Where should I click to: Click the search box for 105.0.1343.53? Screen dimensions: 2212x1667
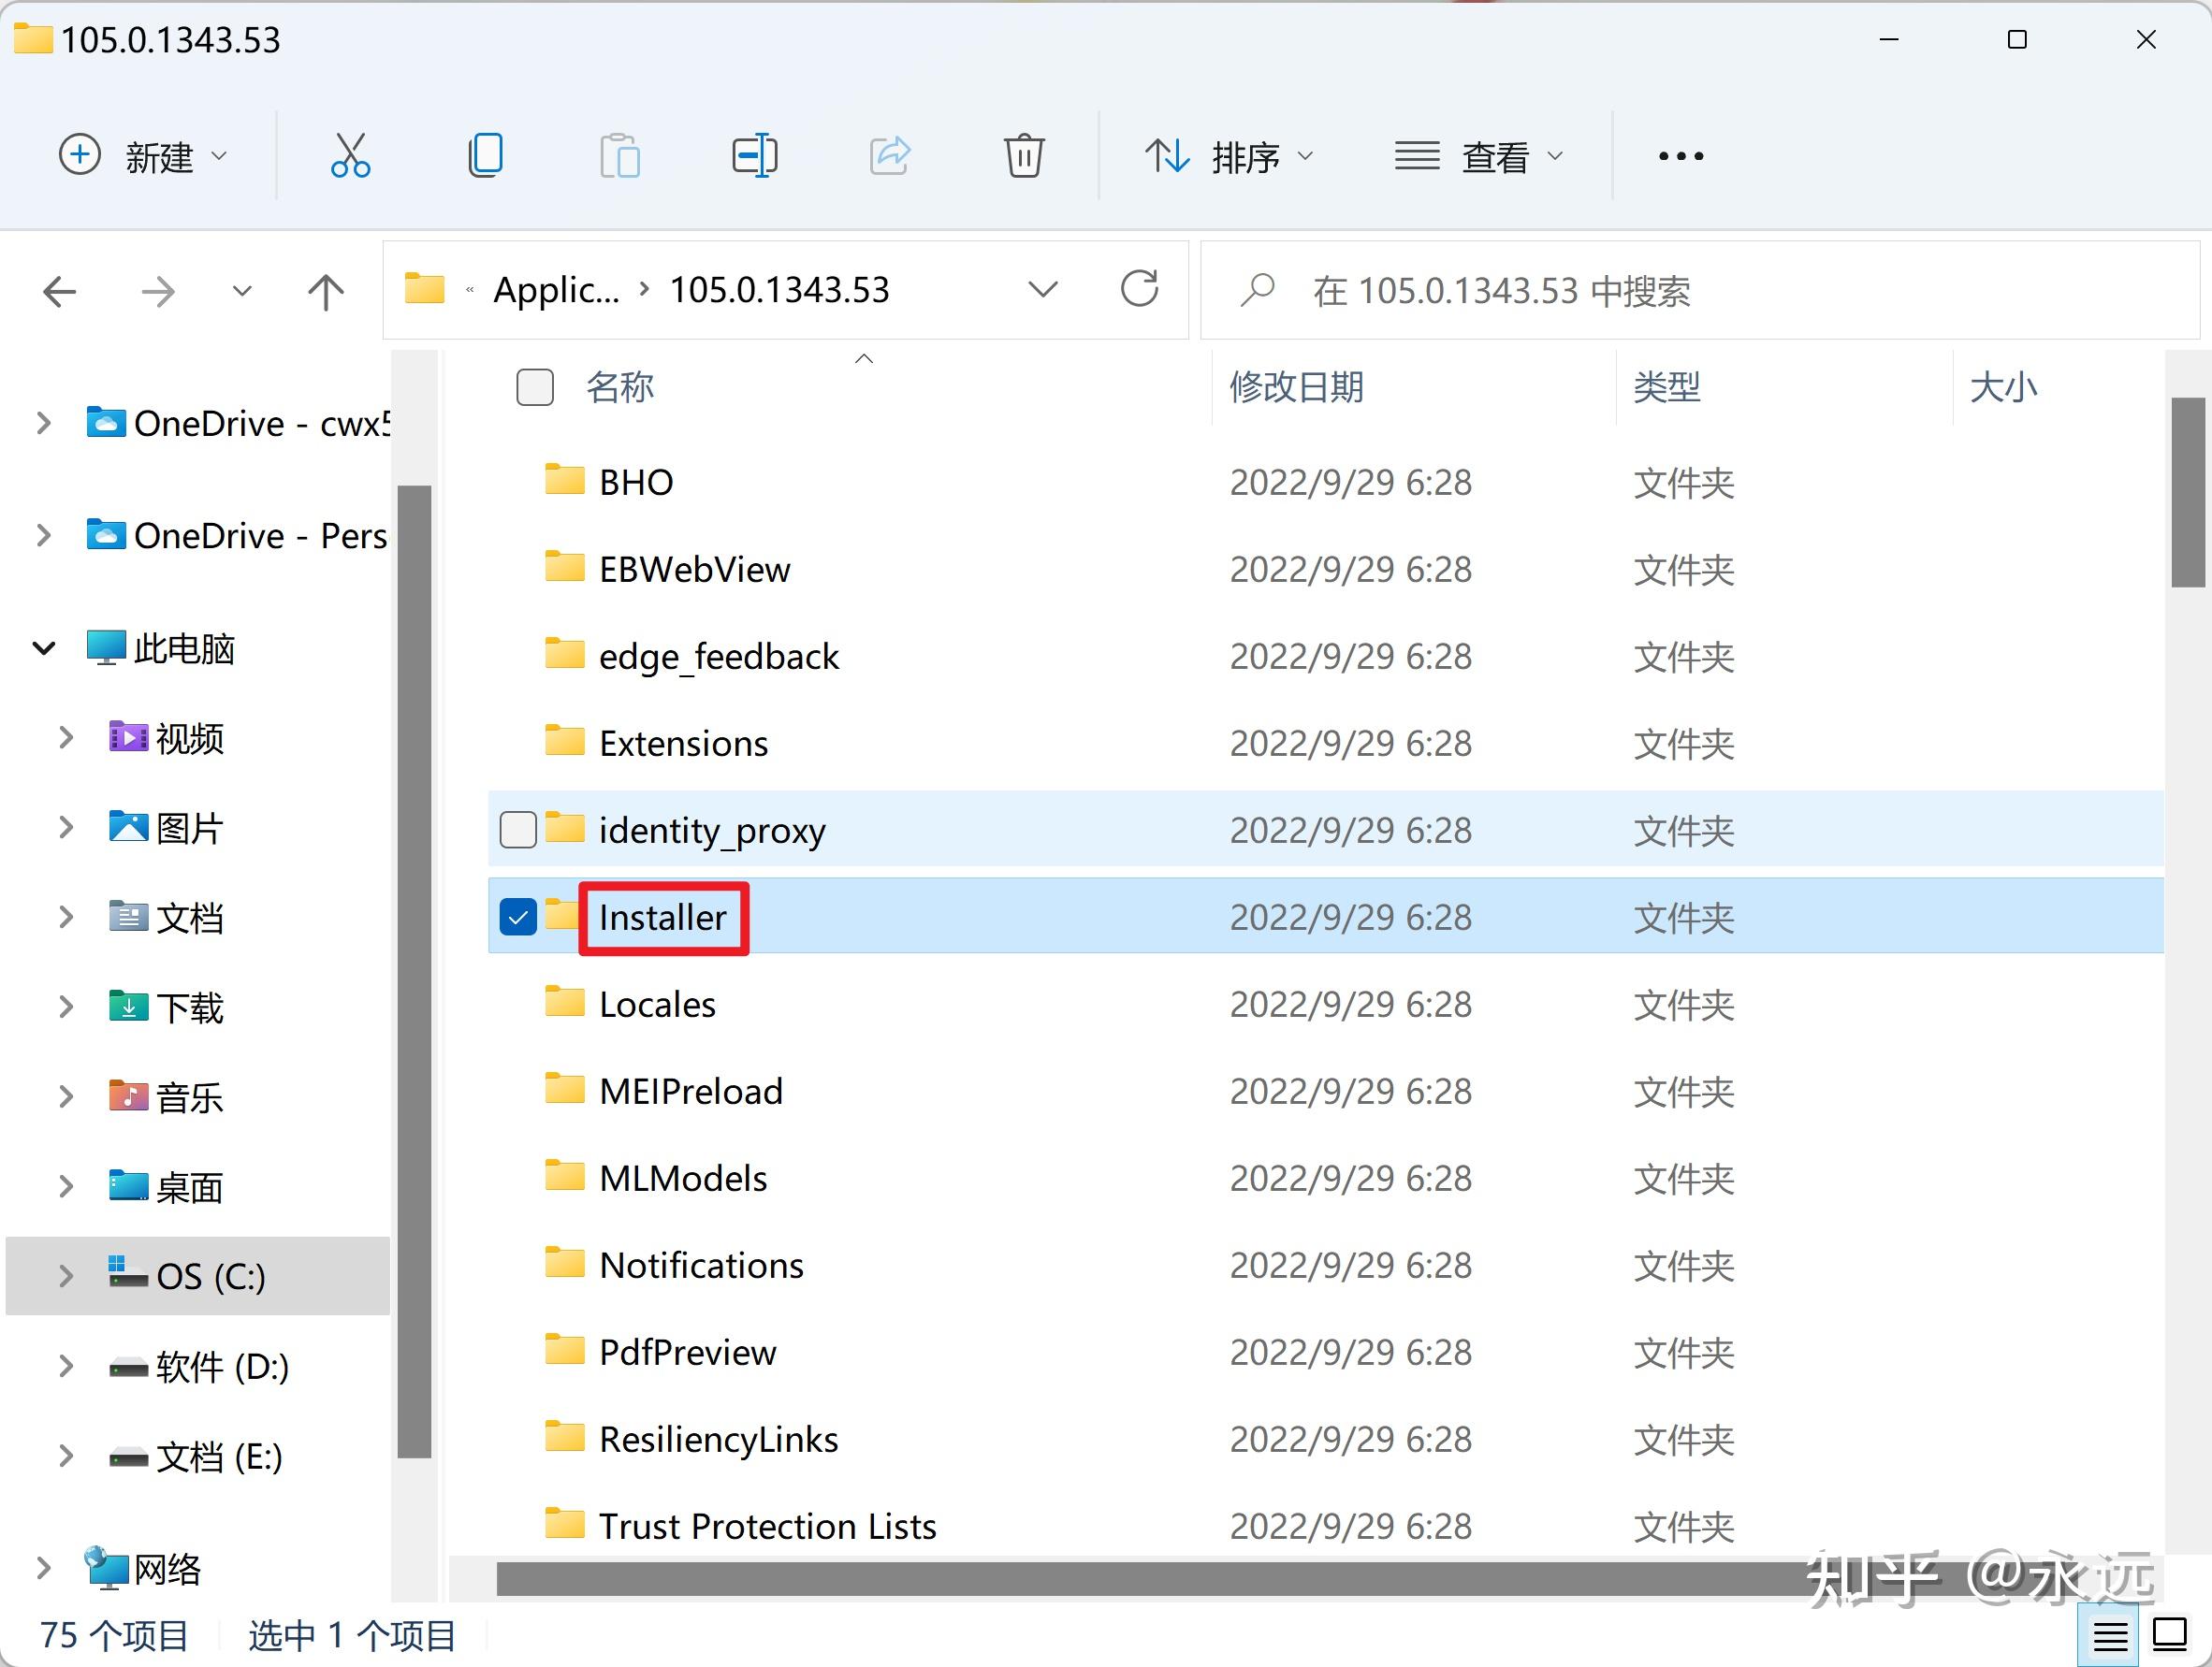coord(1700,291)
